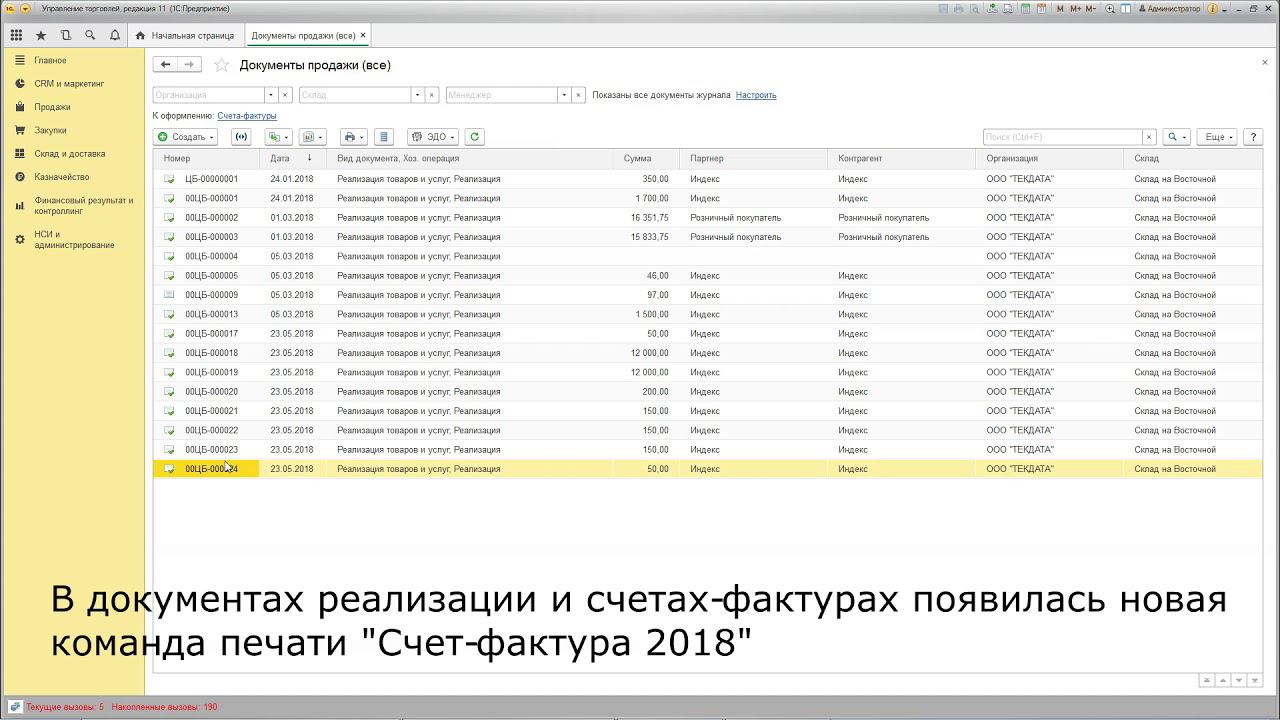Open the print dropdown button
The width and height of the screenshot is (1280, 720).
coord(353,137)
